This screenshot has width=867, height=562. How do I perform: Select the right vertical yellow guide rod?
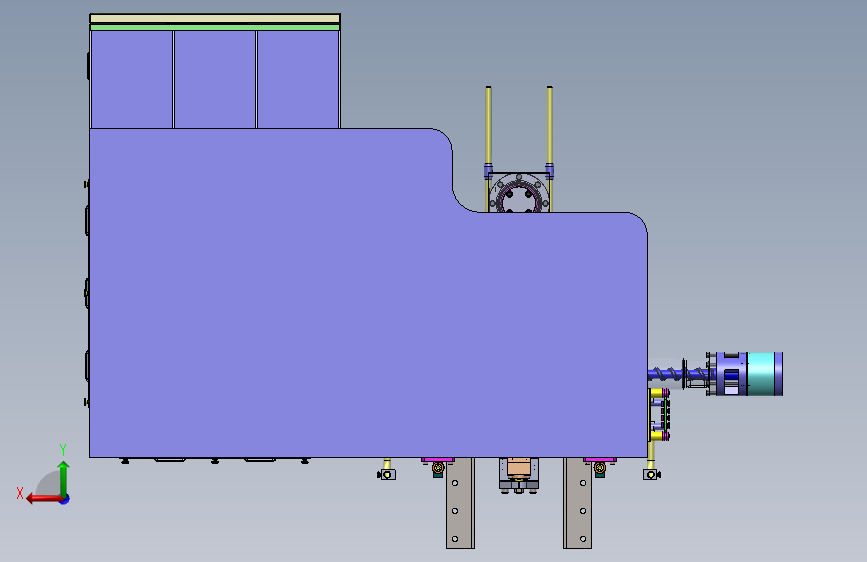pos(550,127)
